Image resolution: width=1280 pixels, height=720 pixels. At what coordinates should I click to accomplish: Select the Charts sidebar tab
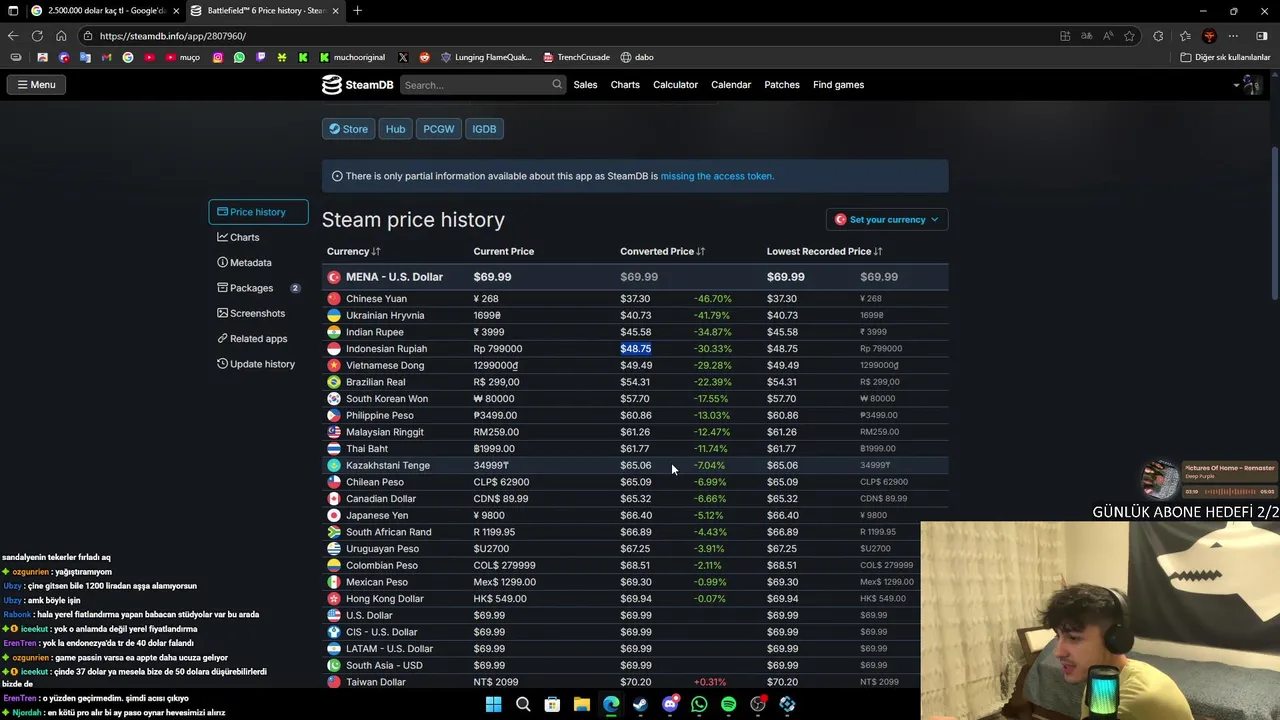coord(238,237)
